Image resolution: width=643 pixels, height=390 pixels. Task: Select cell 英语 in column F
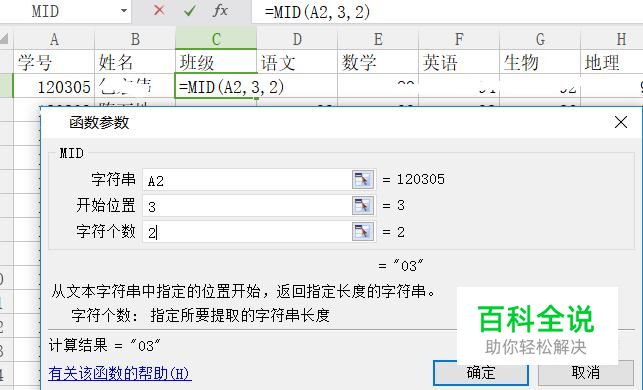pyautogui.click(x=459, y=62)
